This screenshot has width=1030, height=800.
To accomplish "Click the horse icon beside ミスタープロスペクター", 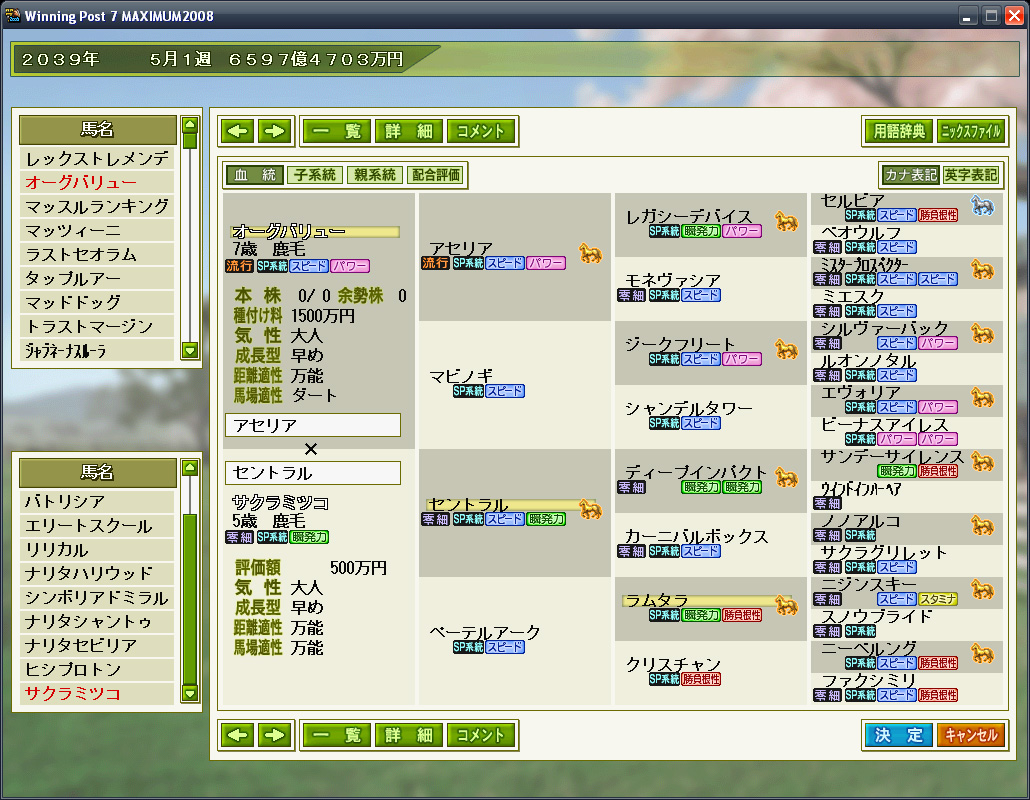I will tap(983, 269).
